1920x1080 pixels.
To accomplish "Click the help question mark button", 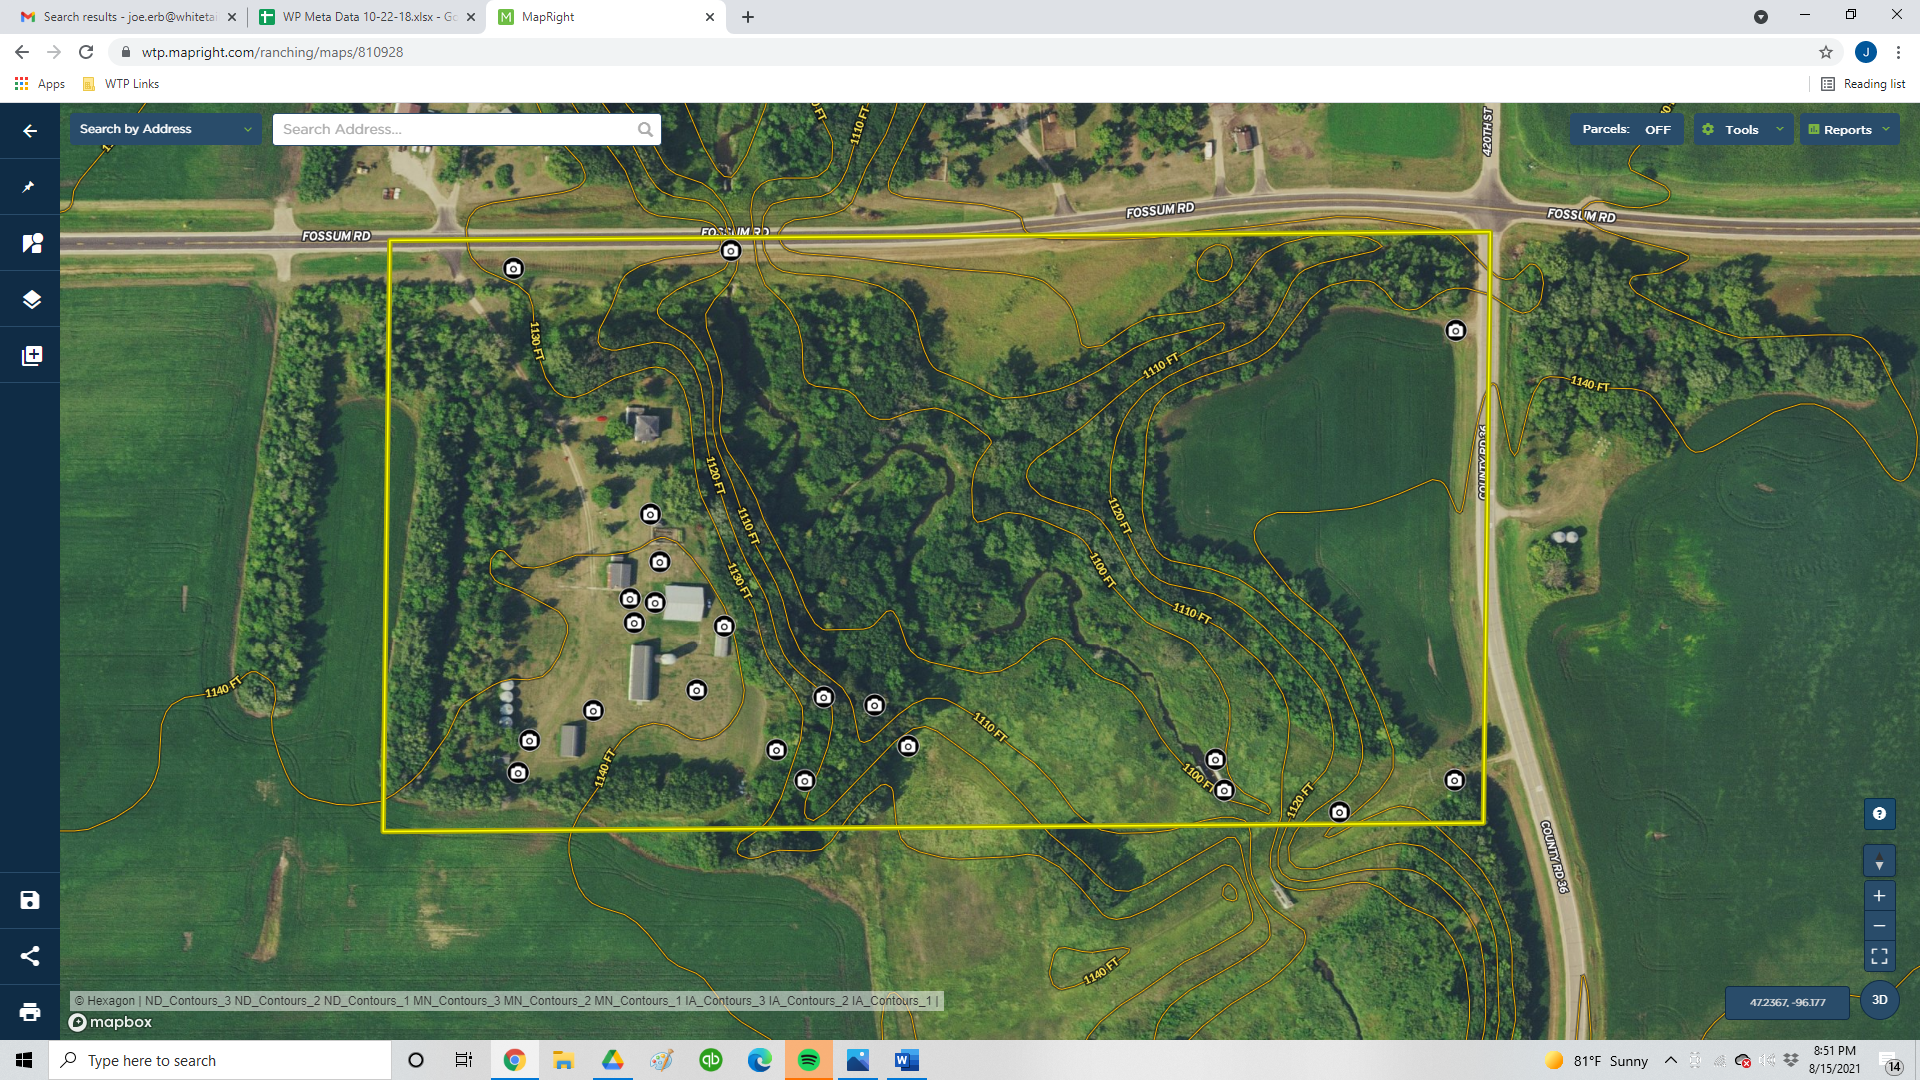I will (1879, 814).
